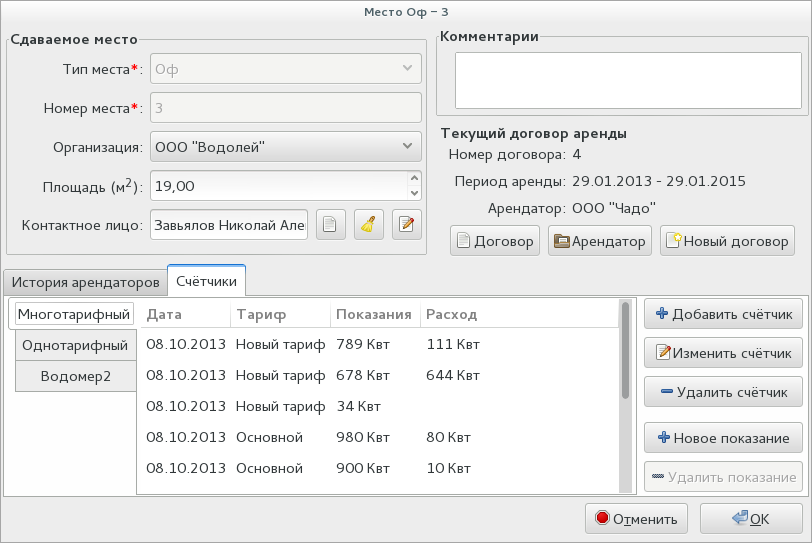Click Добавить счётчик button
The image size is (812, 543).
coord(723,314)
